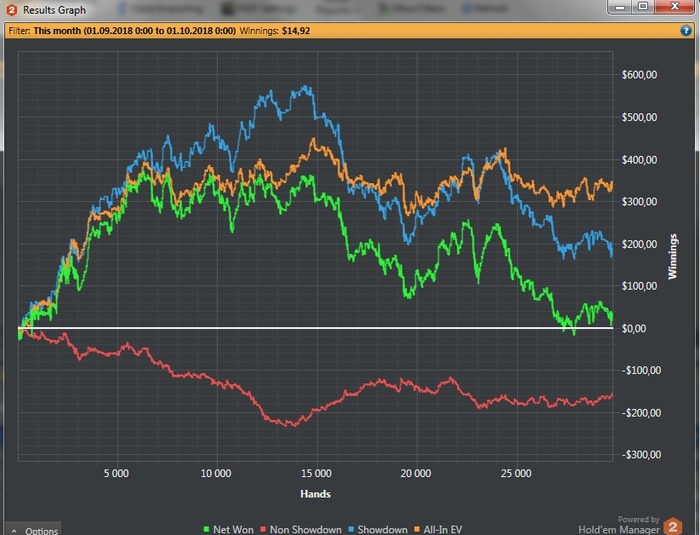Click the 5 000 hands axis label
Viewport: 700px width, 535px height.
[116, 473]
